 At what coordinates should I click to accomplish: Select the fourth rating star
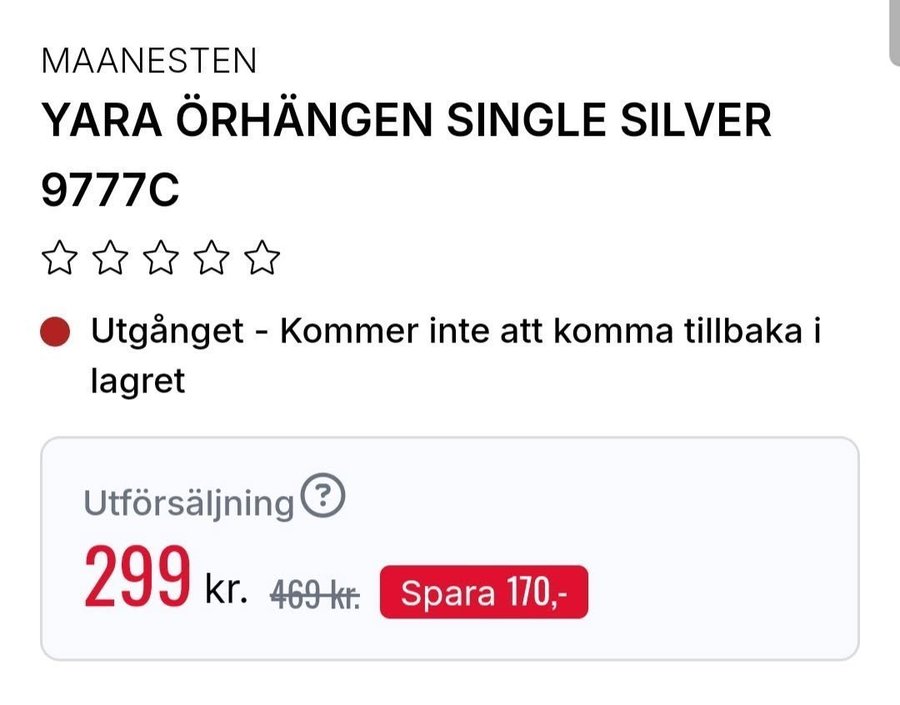point(211,258)
